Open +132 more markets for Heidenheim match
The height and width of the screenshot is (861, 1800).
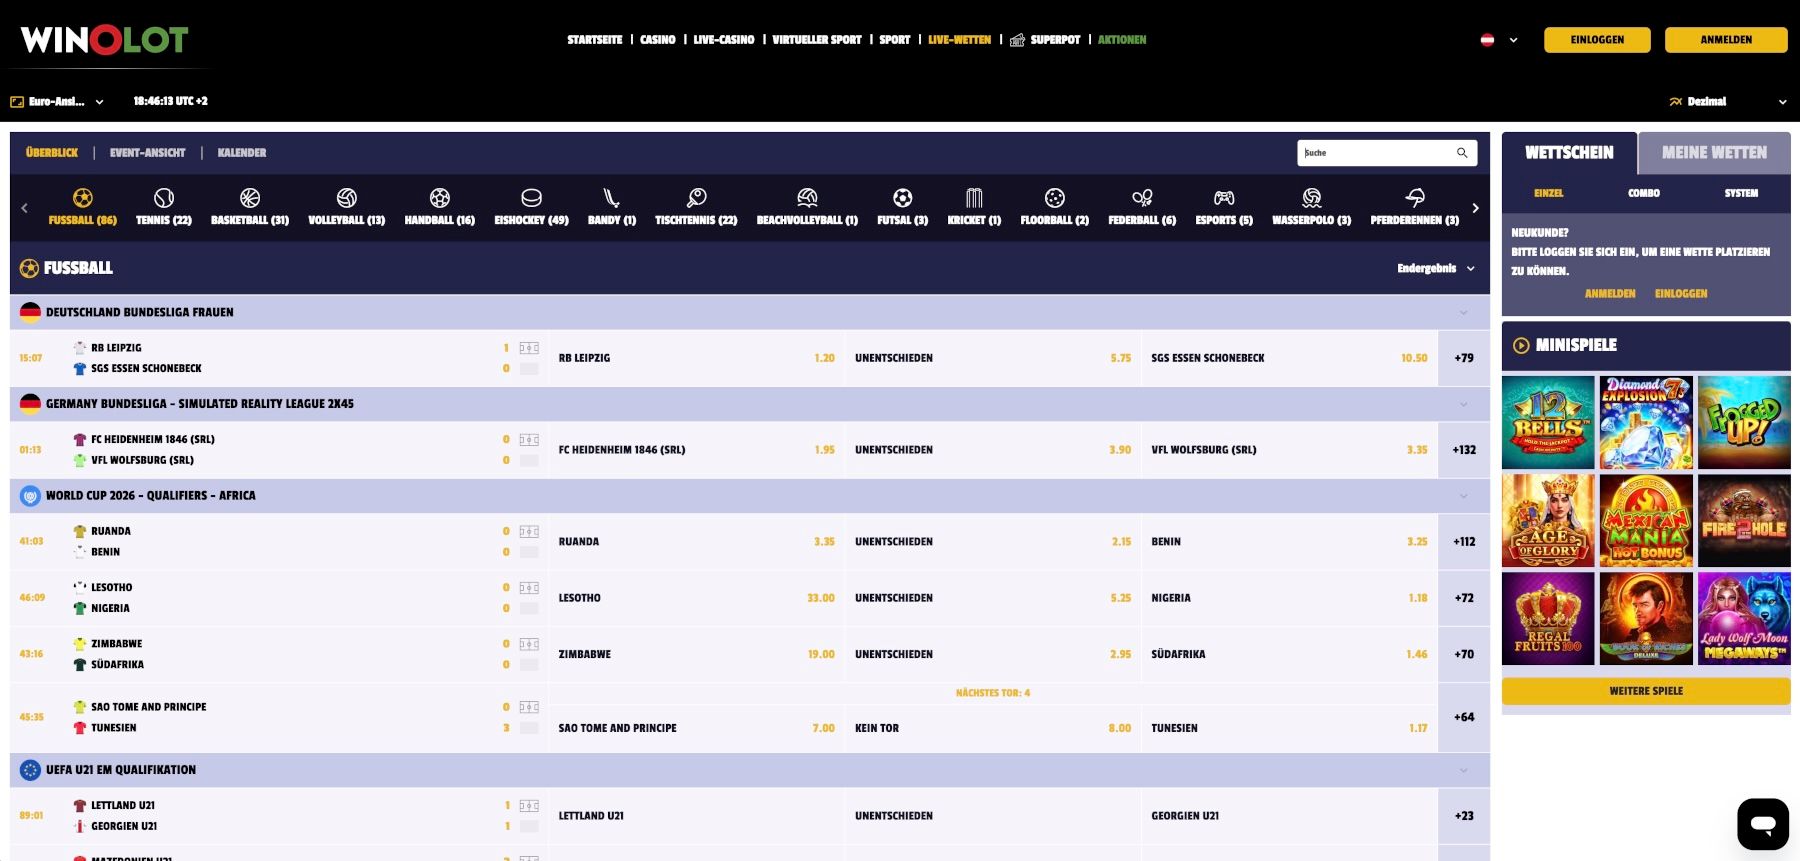point(1464,450)
